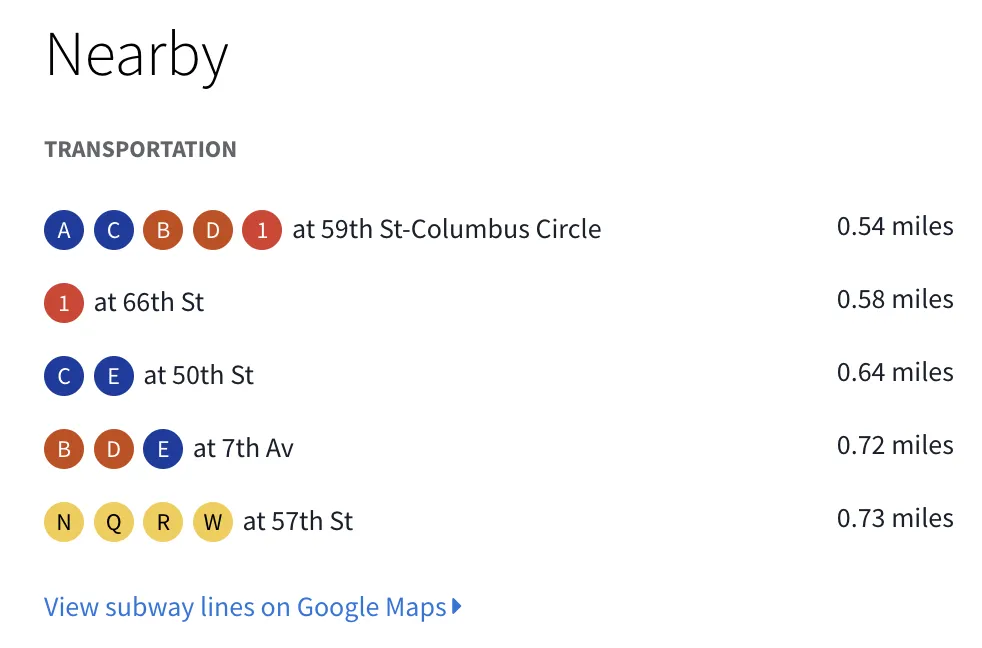Click the D icon beside 59th St-Columbus Circle

coord(212,230)
